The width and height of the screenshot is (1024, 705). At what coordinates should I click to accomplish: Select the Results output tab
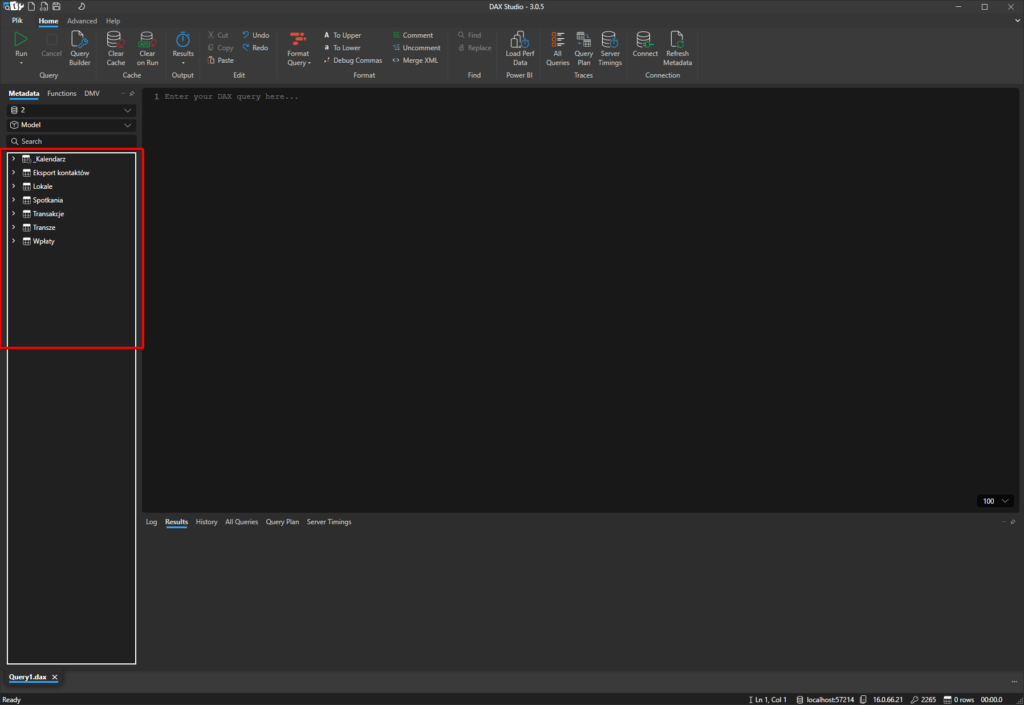pyautogui.click(x=176, y=522)
